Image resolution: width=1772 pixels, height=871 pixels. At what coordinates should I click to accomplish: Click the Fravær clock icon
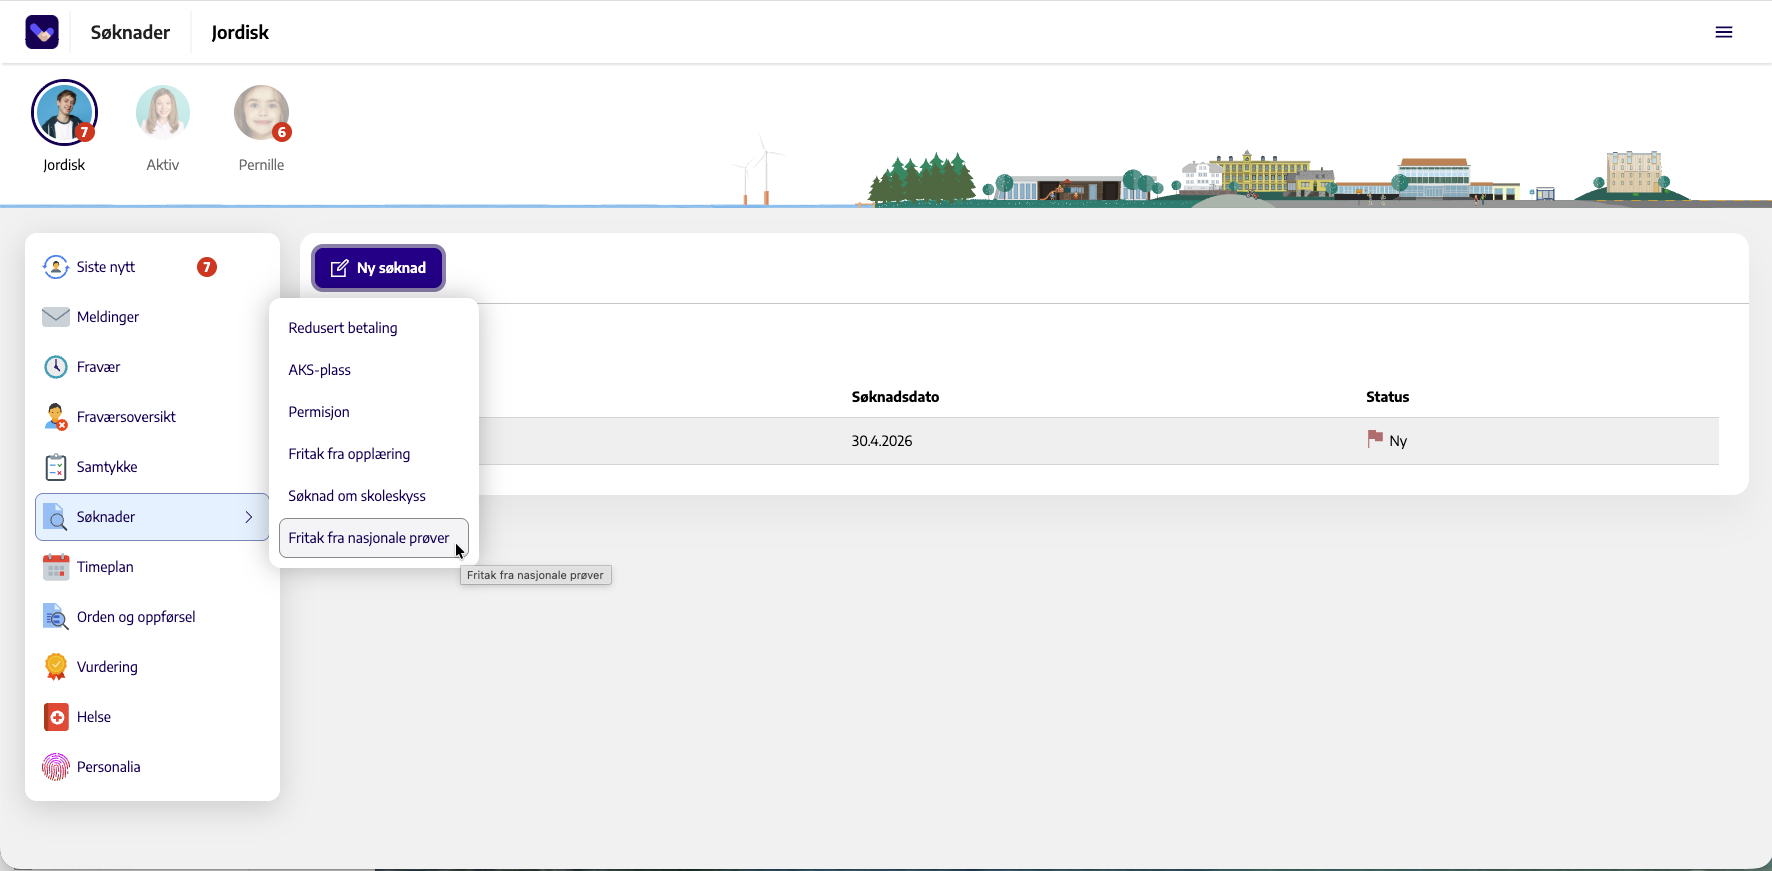click(x=56, y=367)
